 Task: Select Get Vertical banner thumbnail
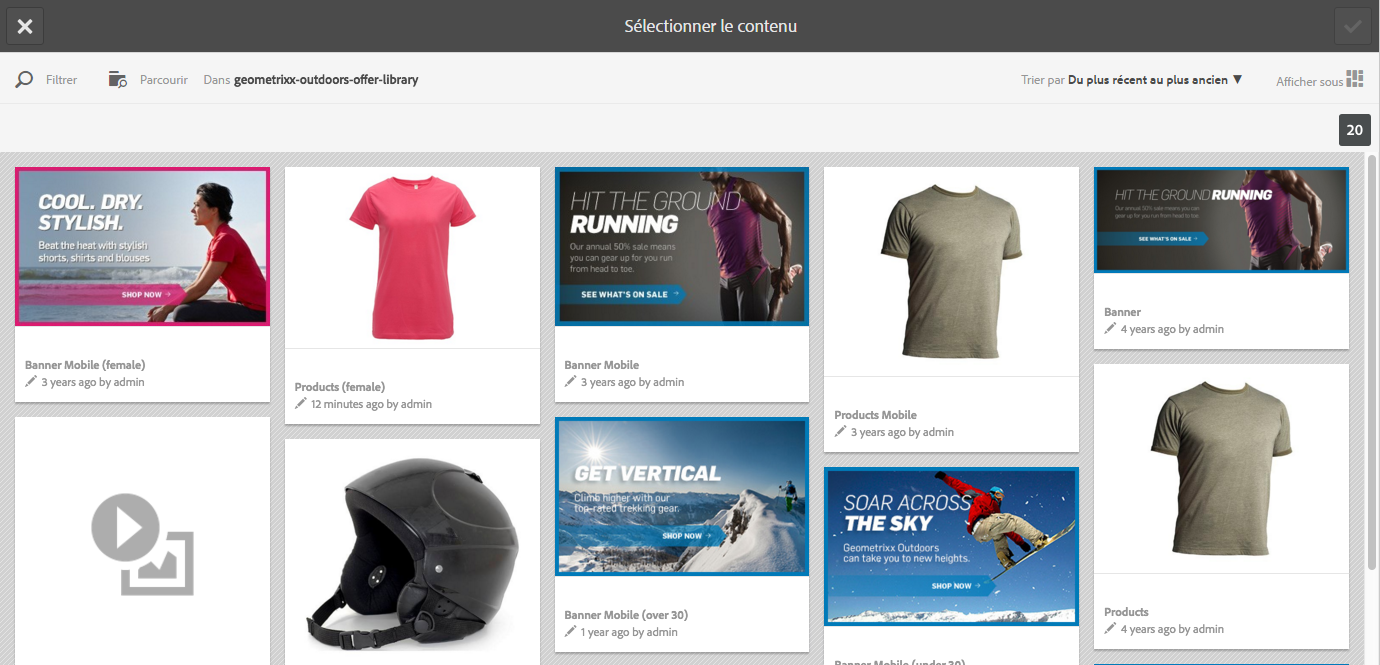click(682, 496)
